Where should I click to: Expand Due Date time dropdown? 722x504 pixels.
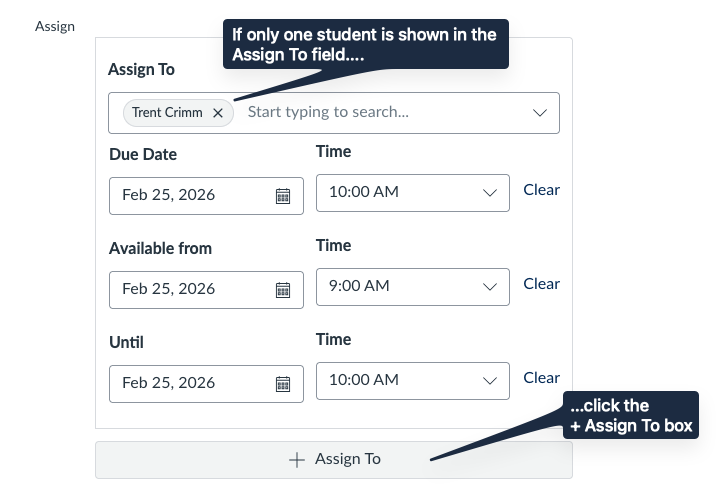coord(490,192)
